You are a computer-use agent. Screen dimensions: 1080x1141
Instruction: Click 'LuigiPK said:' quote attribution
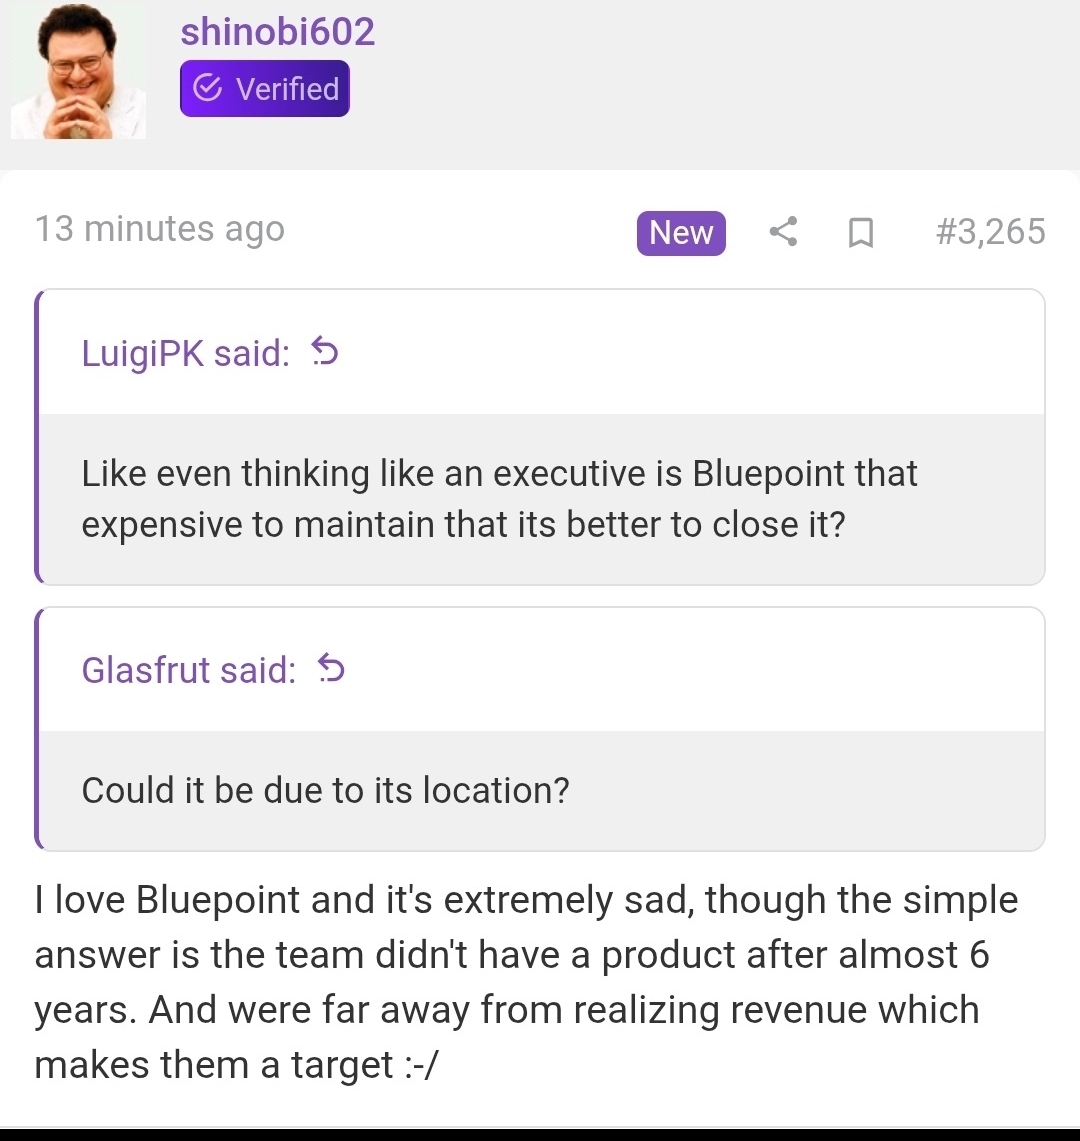tap(186, 353)
